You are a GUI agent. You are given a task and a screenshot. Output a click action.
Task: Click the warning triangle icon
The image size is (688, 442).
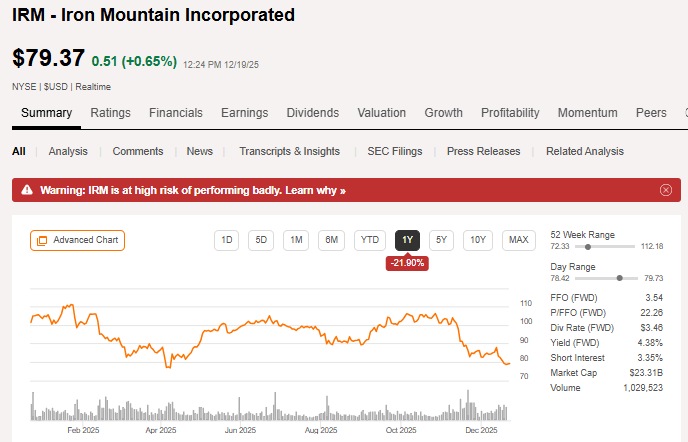click(27, 190)
